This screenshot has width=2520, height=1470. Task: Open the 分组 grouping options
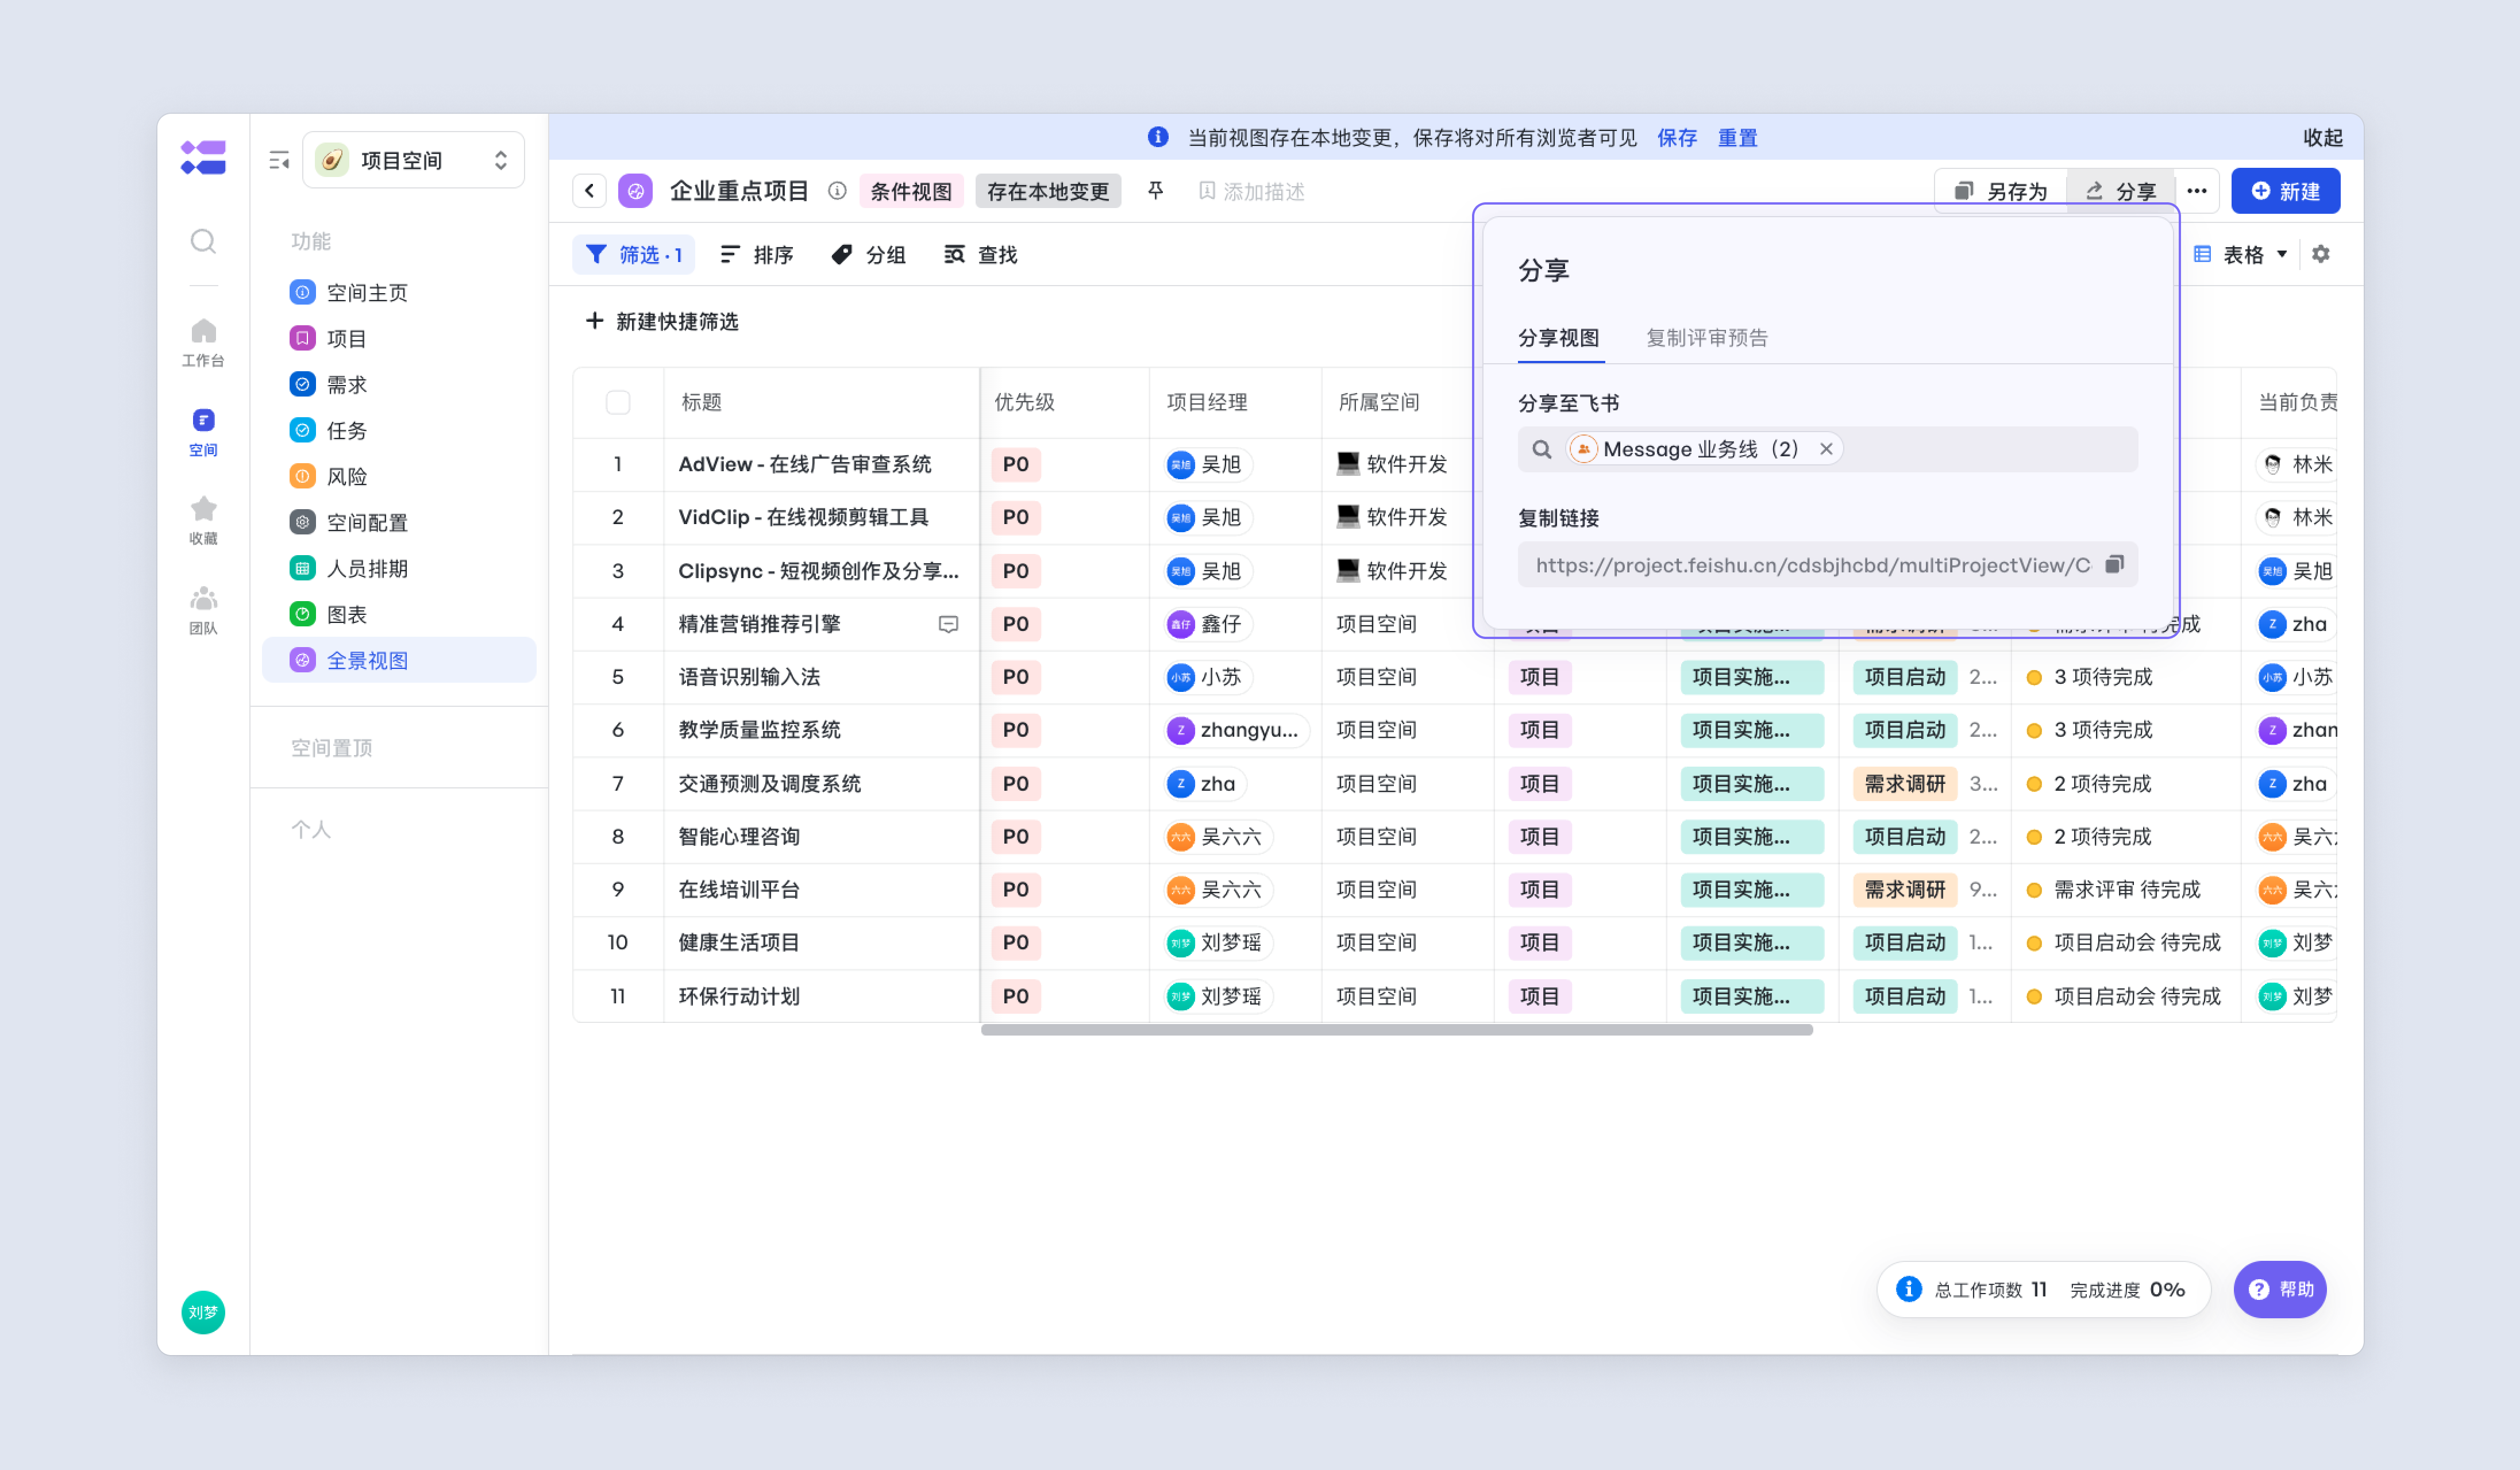point(869,255)
